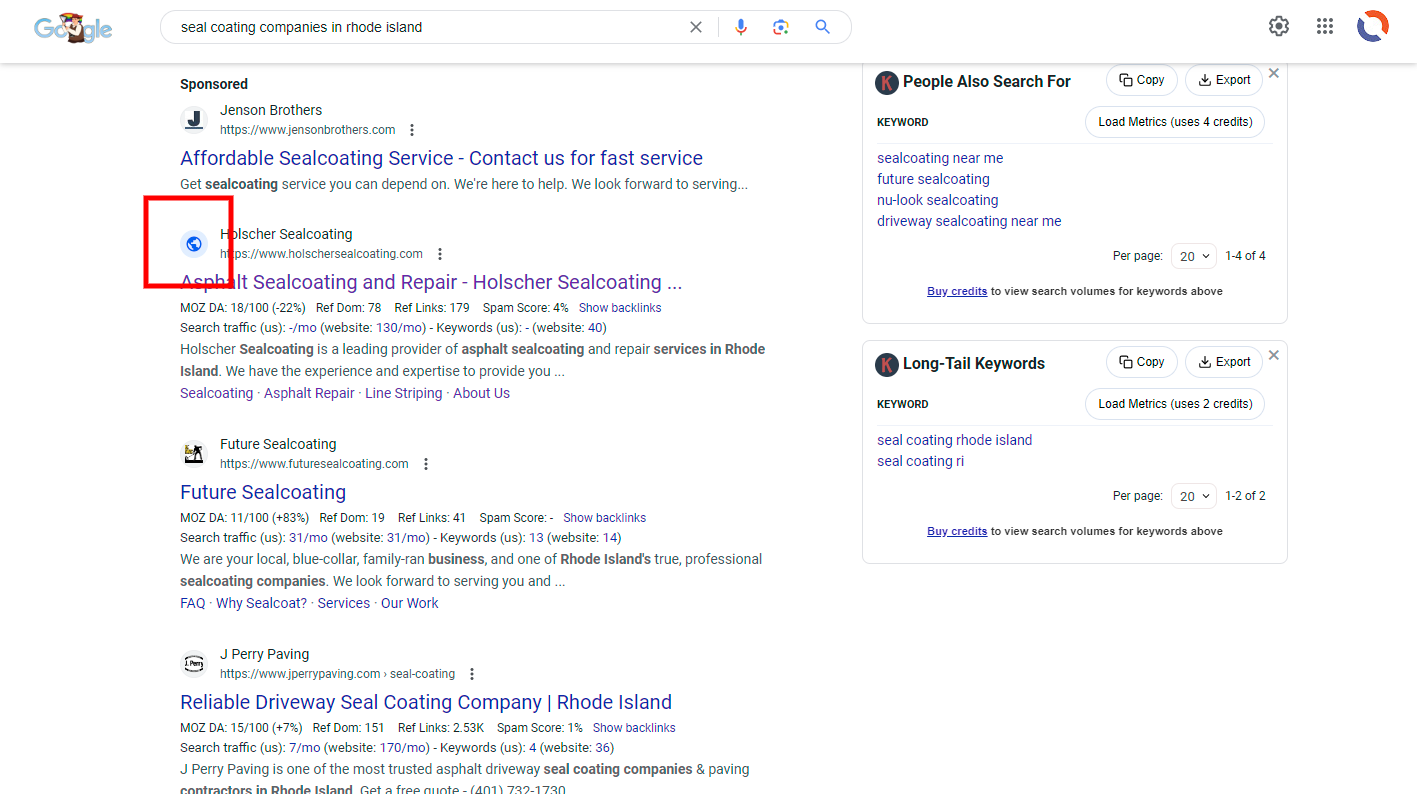
Task: Open the Google logo homepage link
Action: (73, 28)
